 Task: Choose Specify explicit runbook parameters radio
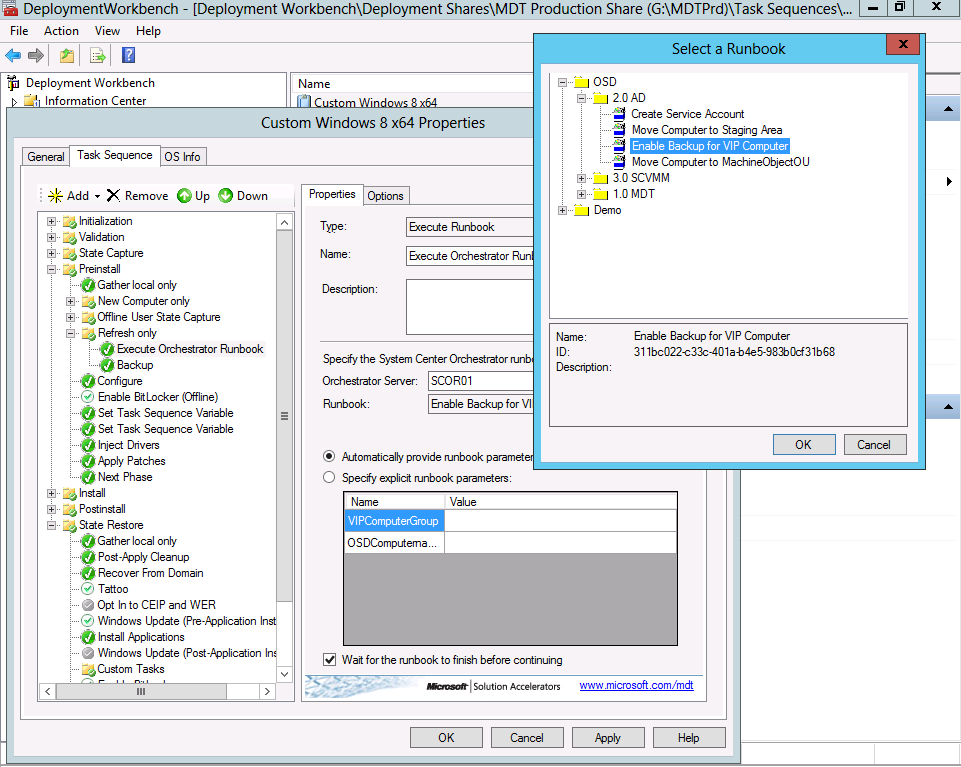pyautogui.click(x=329, y=478)
